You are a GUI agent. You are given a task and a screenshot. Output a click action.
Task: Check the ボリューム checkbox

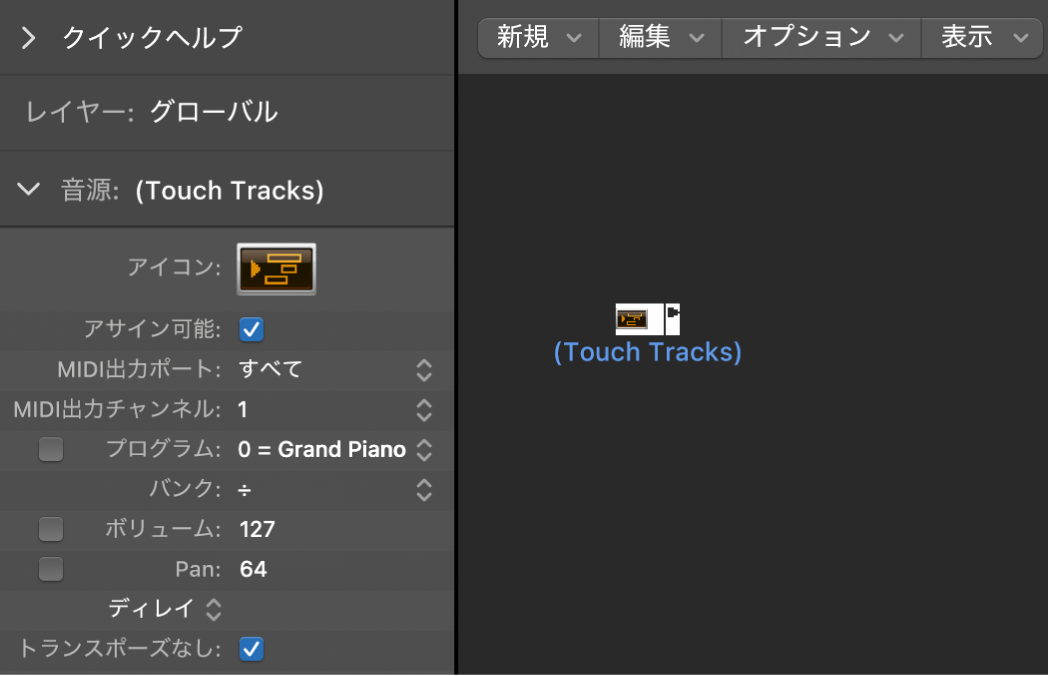(x=51, y=529)
